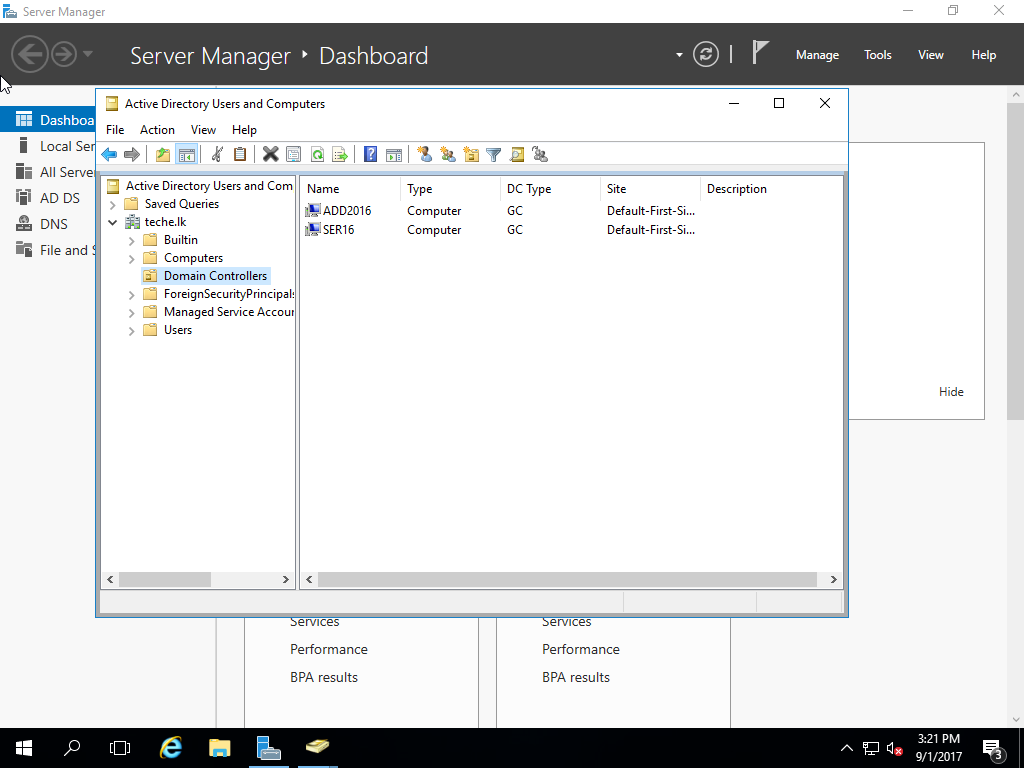The width and height of the screenshot is (1024, 768).
Task: Click the create new user icon
Action: coord(425,154)
